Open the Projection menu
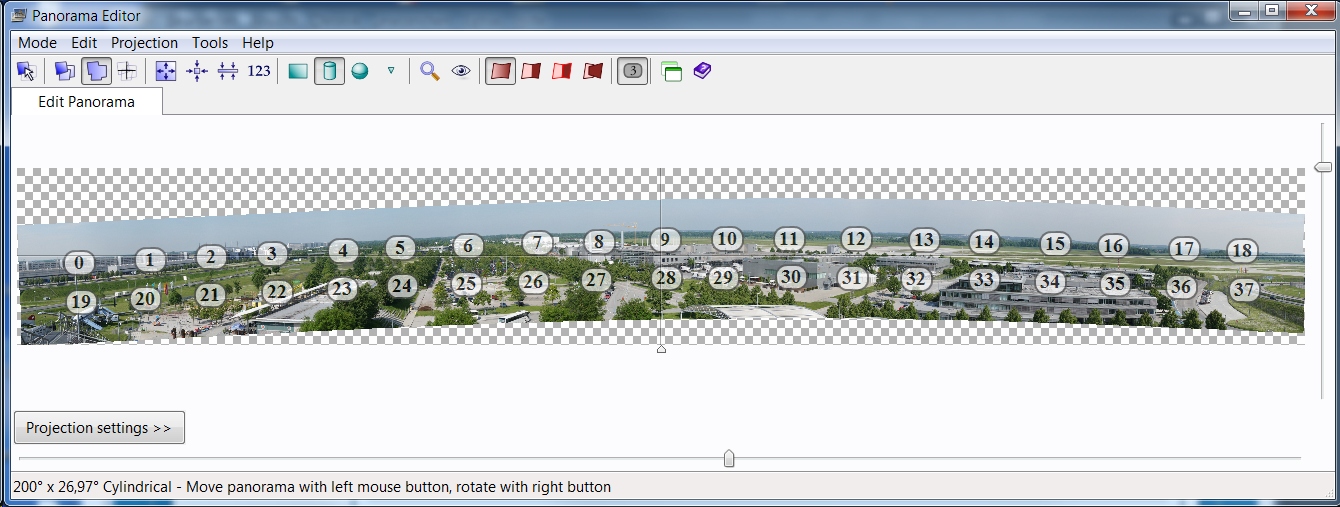Viewport: 1340px width, 507px height. (144, 43)
